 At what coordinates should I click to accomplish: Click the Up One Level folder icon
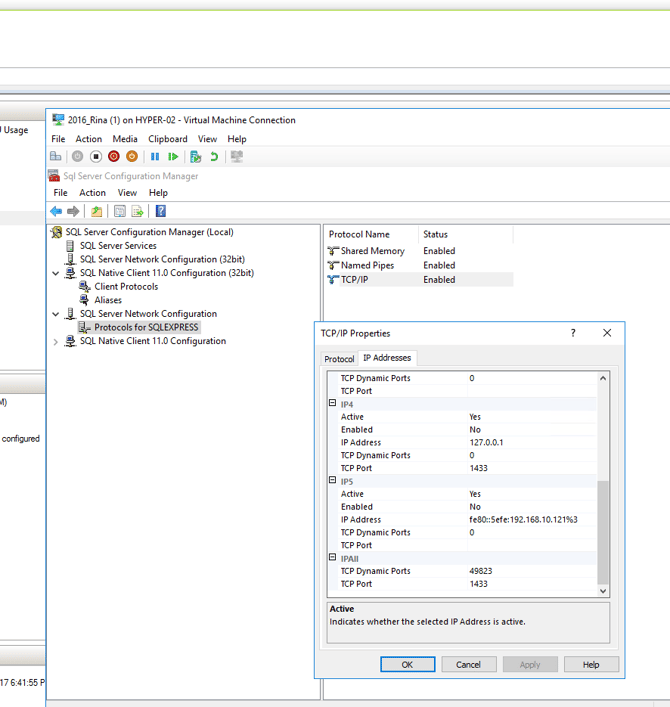click(x=96, y=211)
